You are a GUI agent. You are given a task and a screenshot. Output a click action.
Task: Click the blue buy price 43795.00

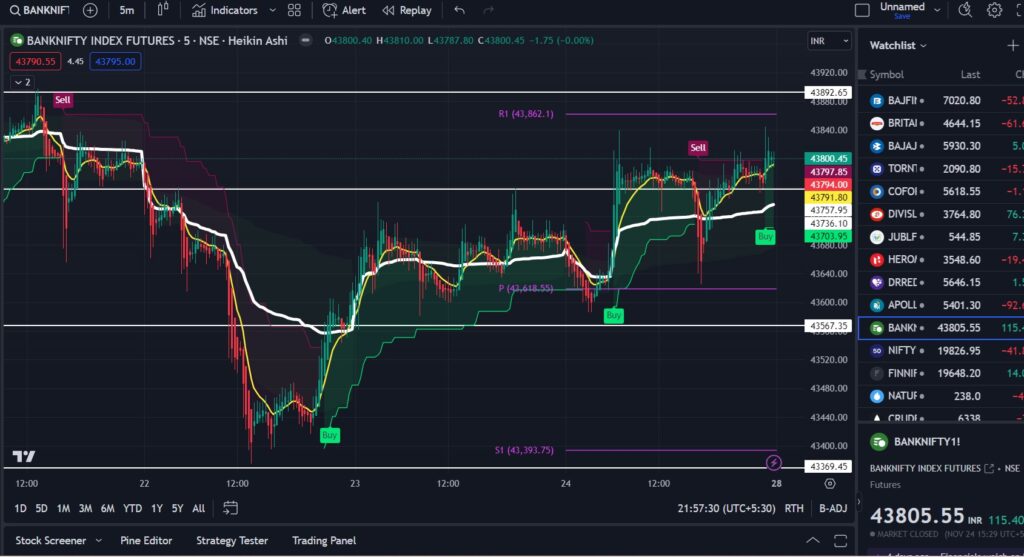tap(115, 61)
